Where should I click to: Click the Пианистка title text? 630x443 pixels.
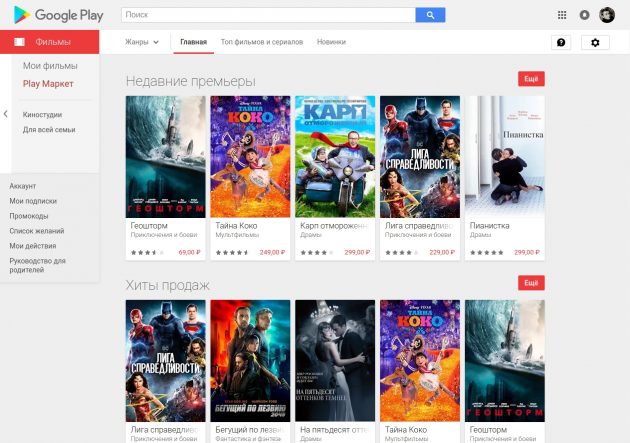(489, 226)
